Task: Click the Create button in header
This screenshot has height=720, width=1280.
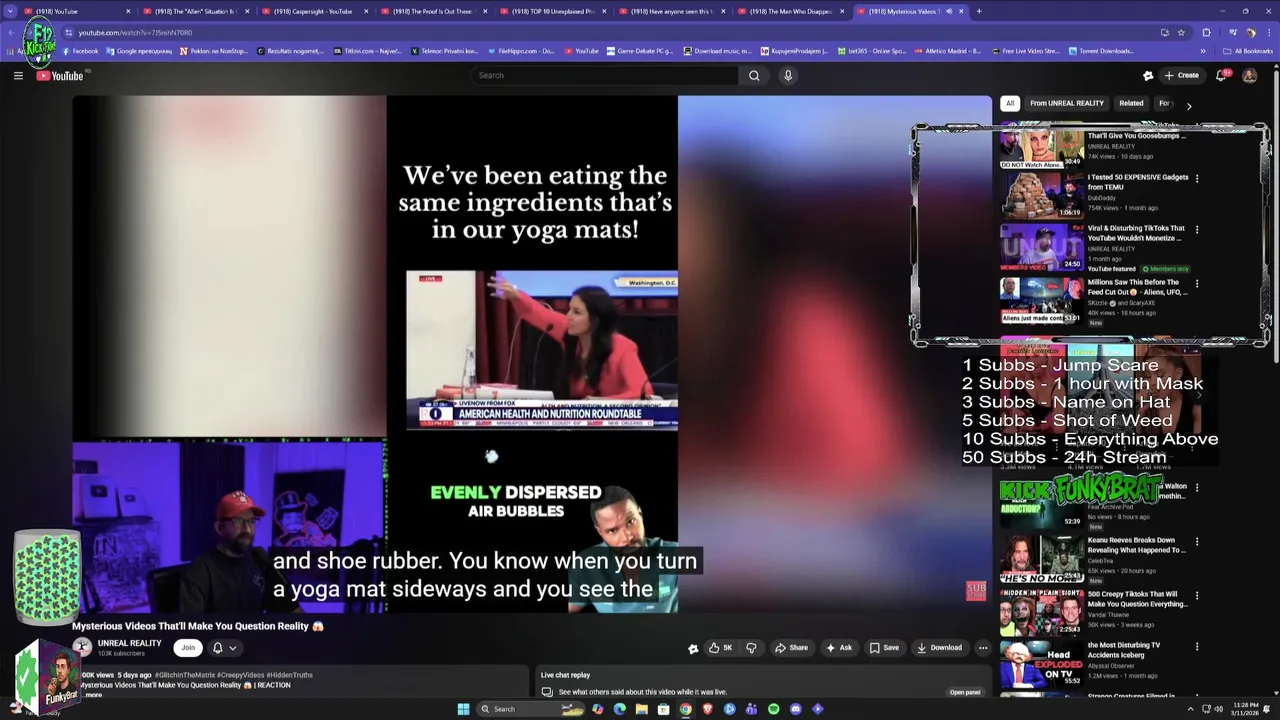Action: pos(1181,75)
